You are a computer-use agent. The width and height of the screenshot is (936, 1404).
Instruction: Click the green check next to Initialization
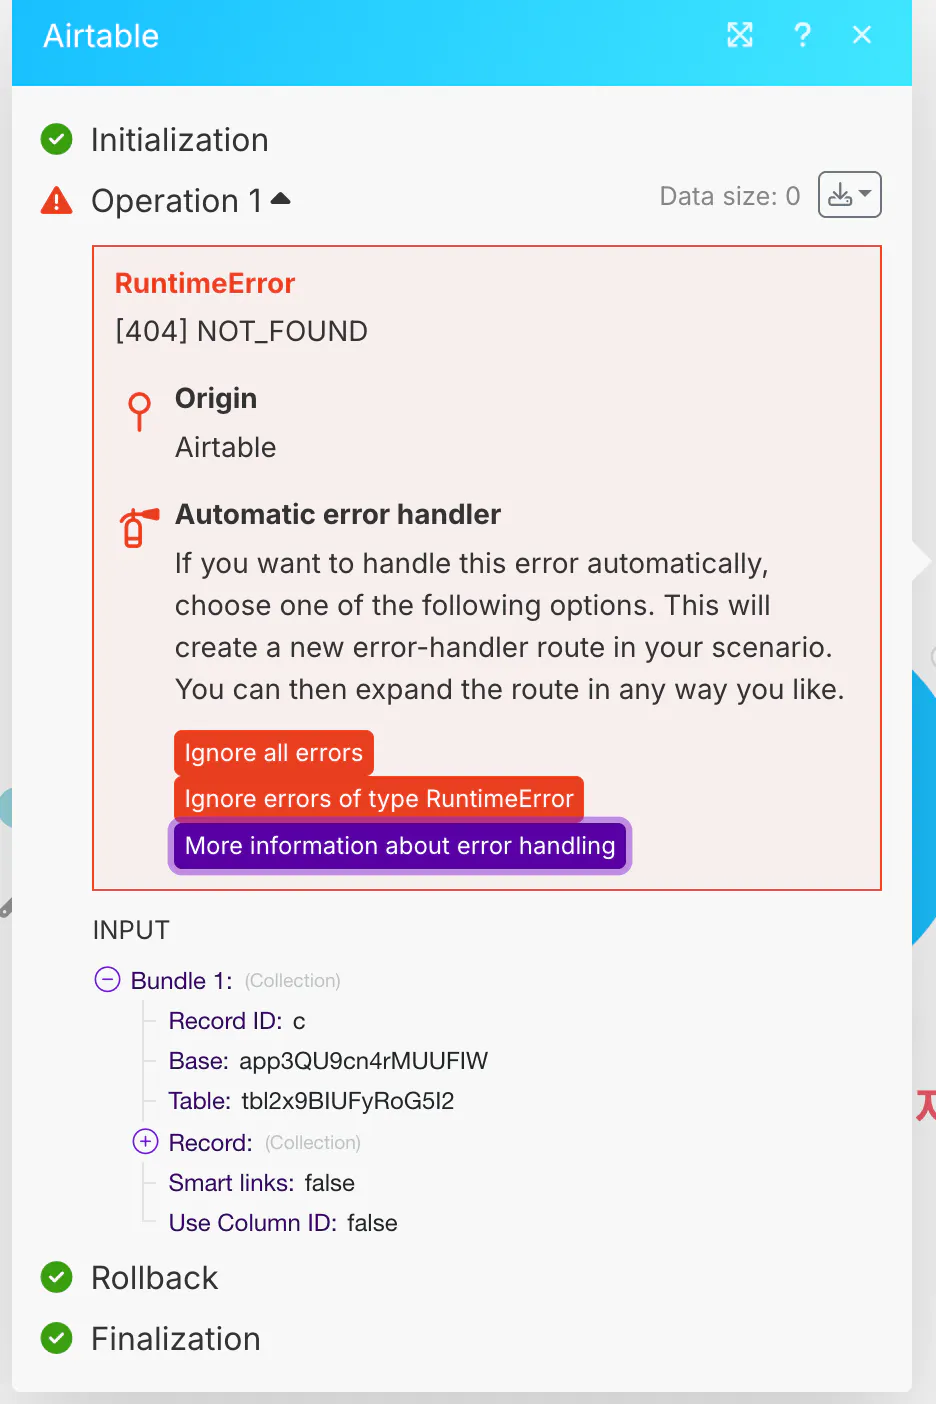57,140
